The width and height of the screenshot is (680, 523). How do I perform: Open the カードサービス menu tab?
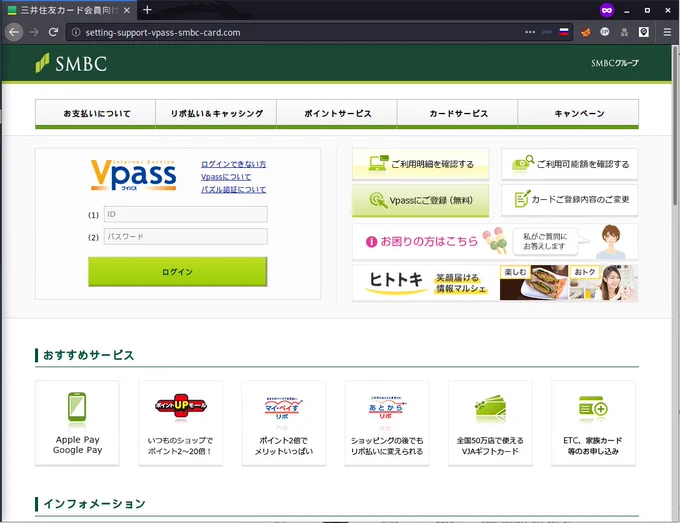458,114
